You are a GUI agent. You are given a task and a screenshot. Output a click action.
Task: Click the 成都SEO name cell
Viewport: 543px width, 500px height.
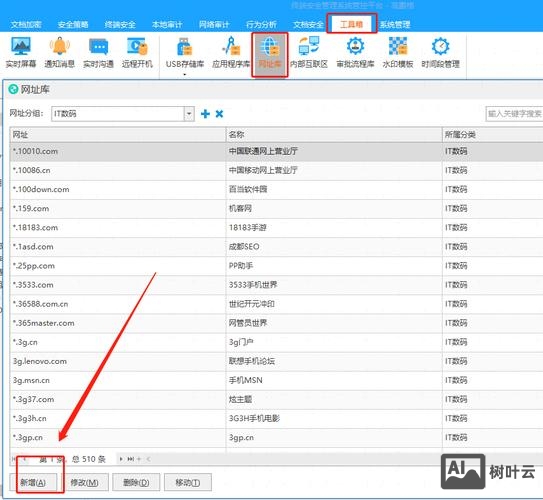click(334, 247)
